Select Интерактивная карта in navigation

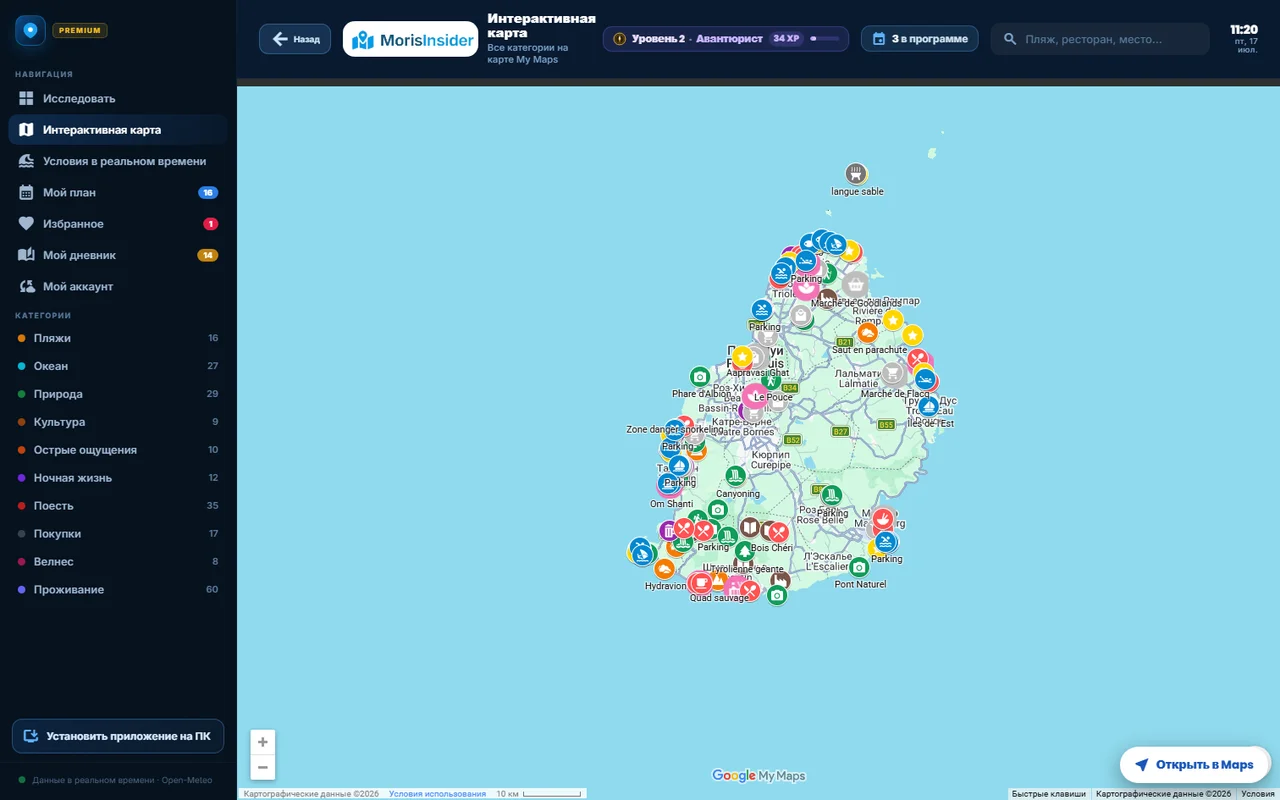coord(118,130)
